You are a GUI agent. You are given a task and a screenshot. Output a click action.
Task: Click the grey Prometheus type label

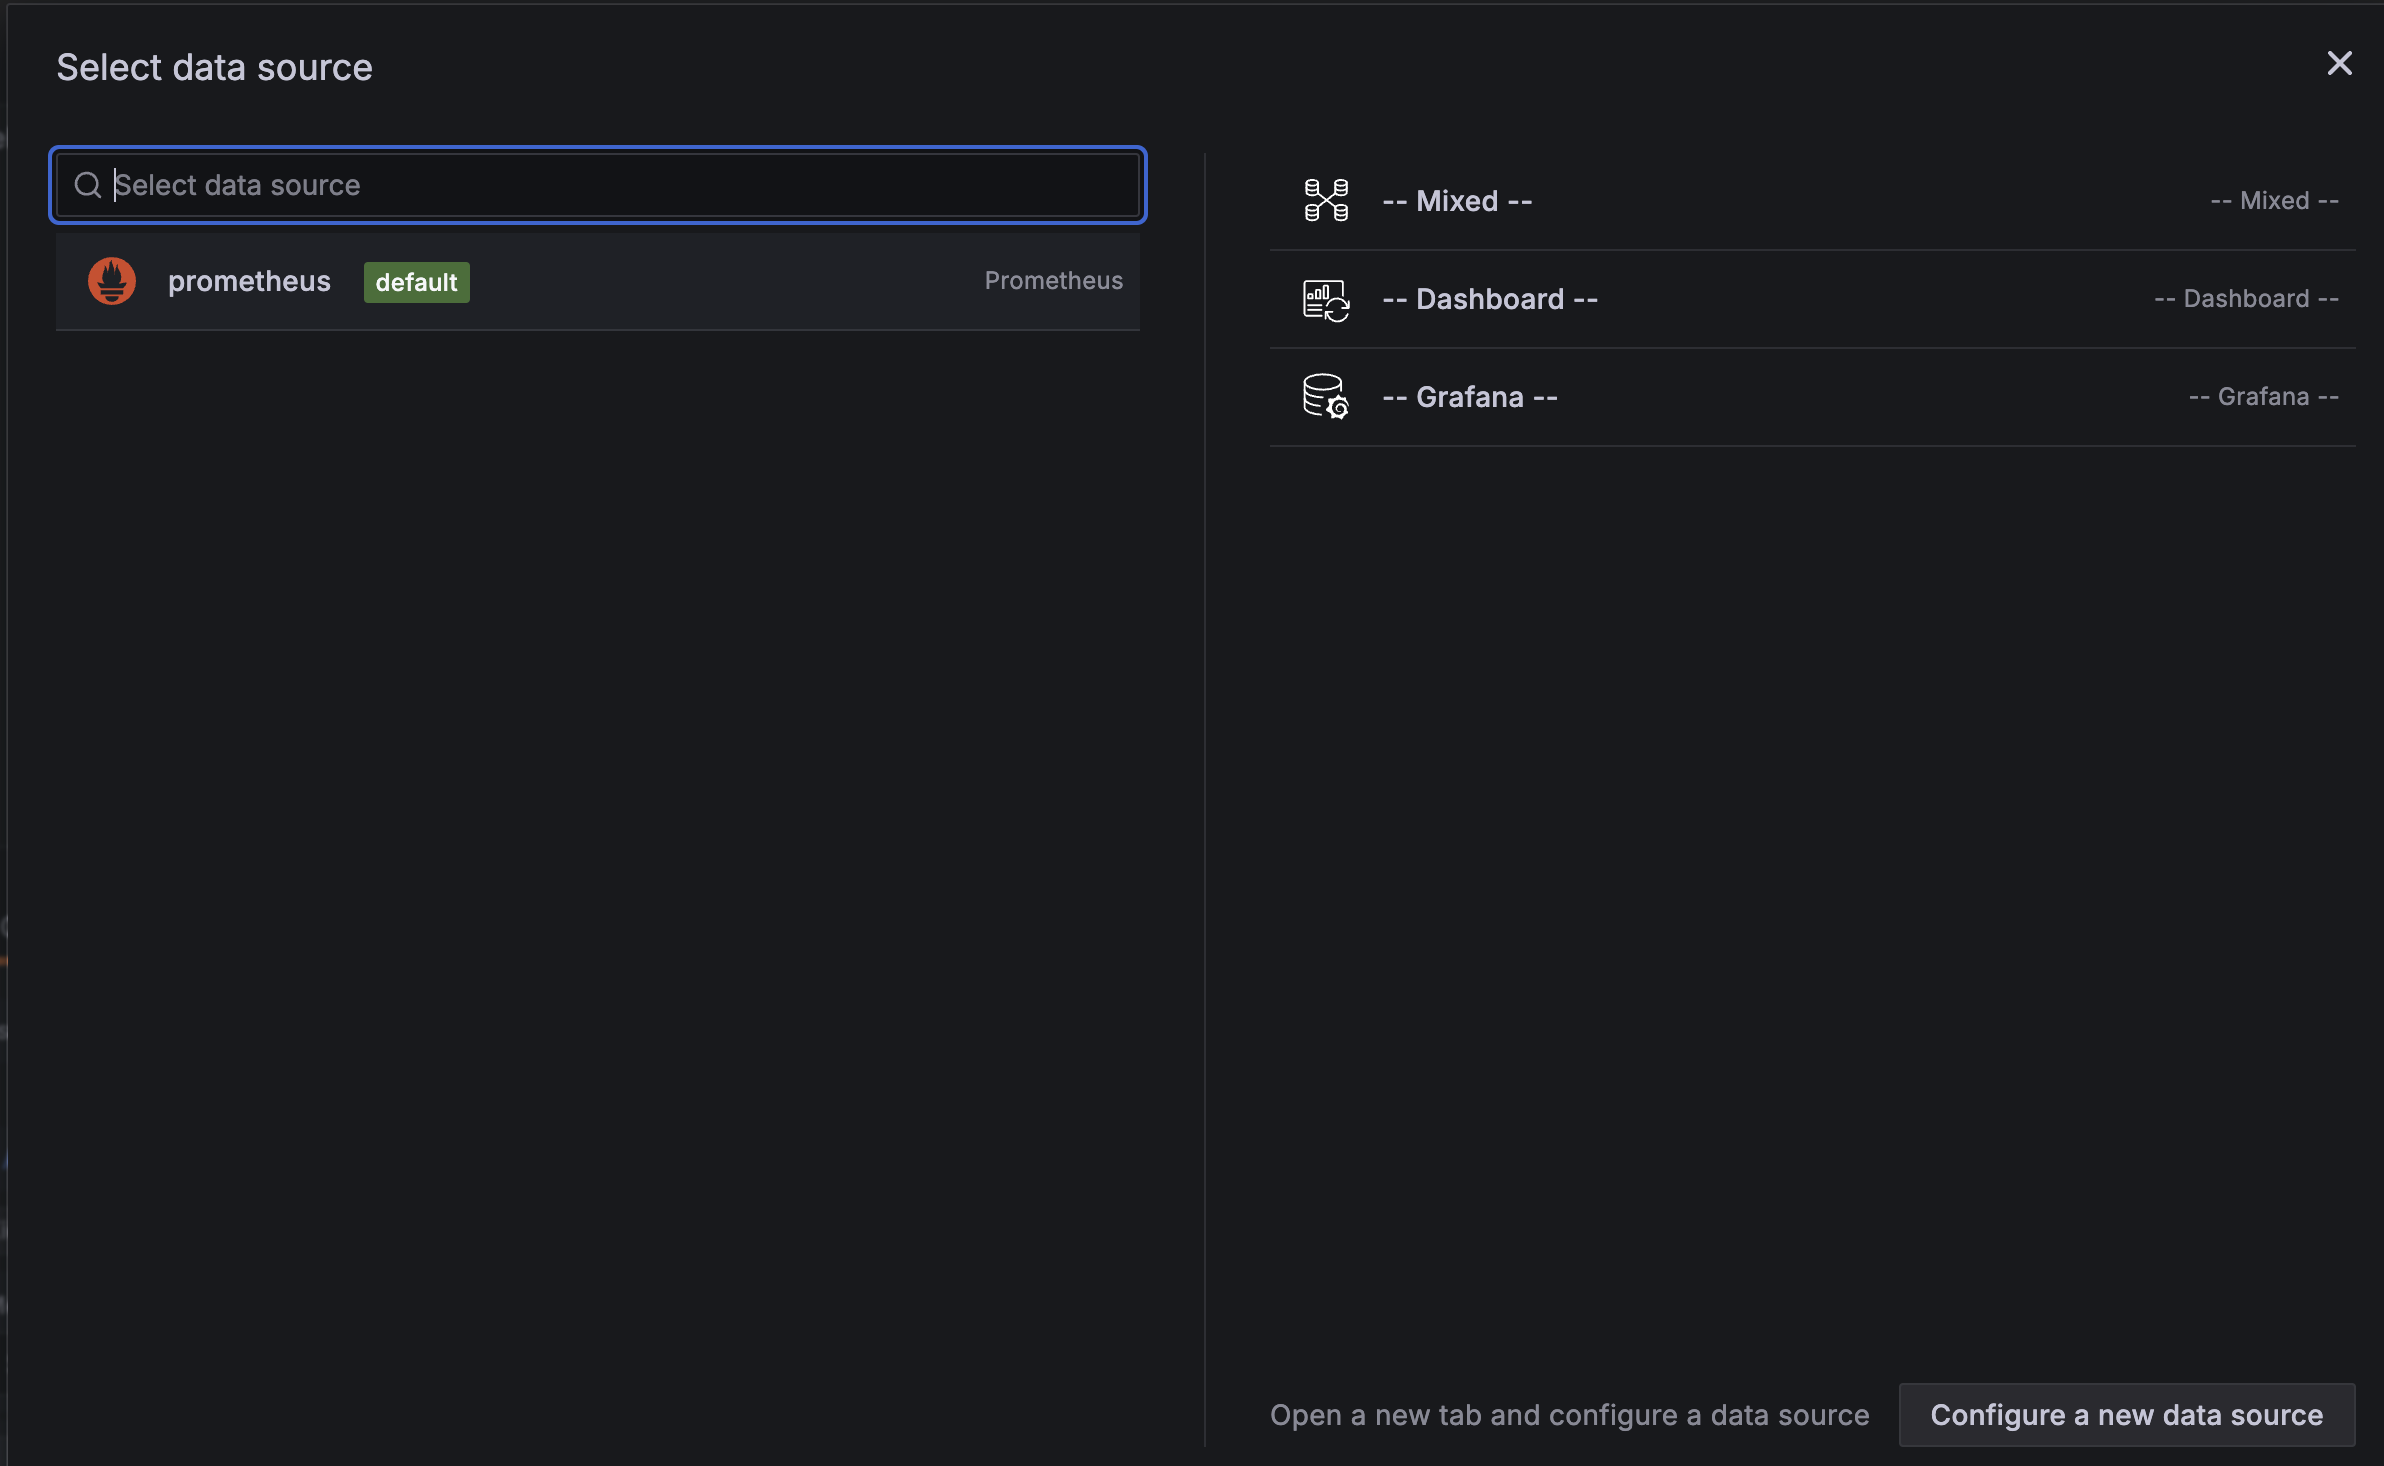coord(1053,281)
